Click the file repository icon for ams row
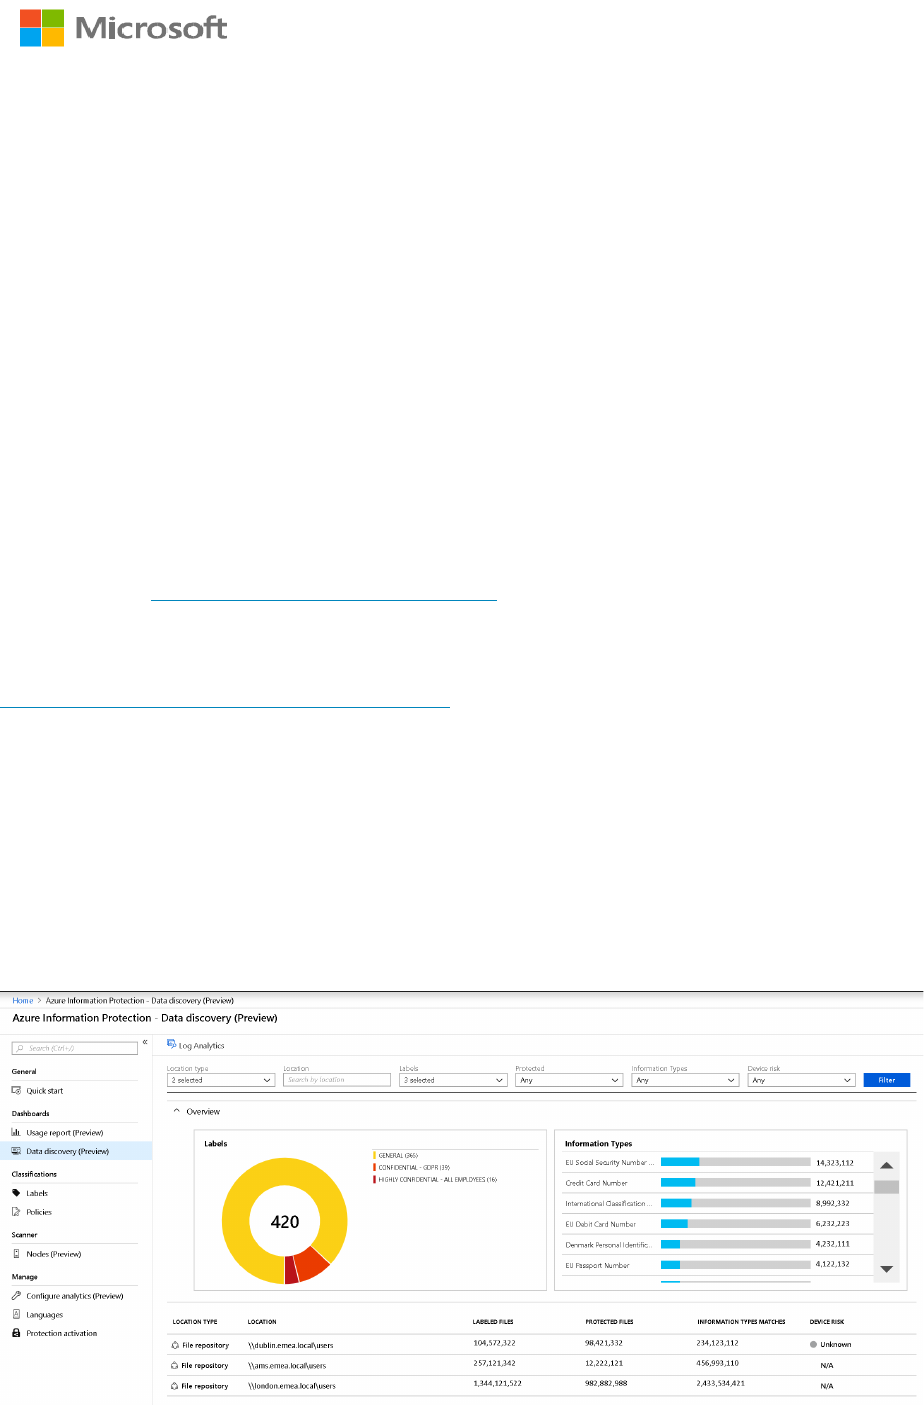 pos(176,1366)
